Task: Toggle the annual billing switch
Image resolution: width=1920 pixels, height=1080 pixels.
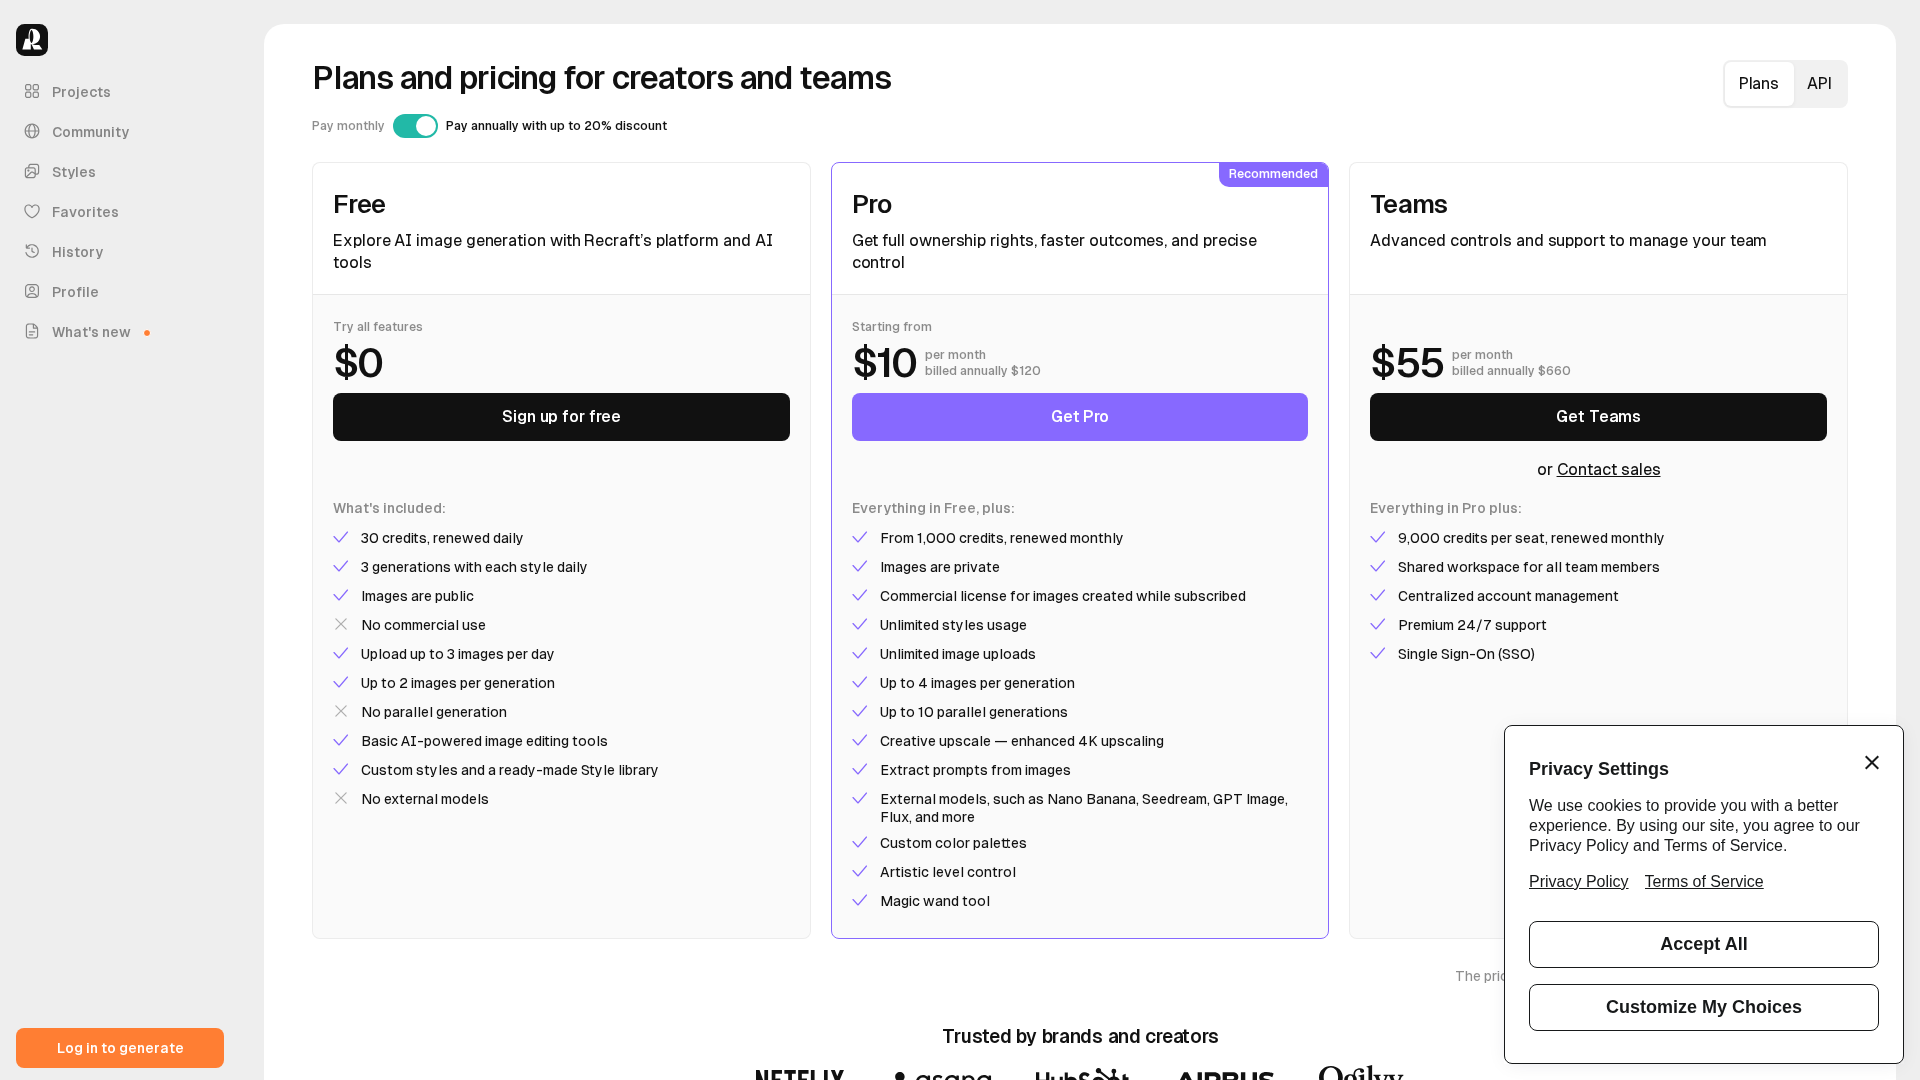Action: pyautogui.click(x=415, y=126)
